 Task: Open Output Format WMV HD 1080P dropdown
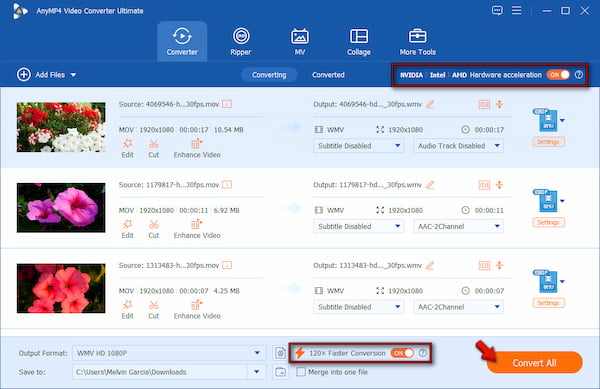coord(169,353)
